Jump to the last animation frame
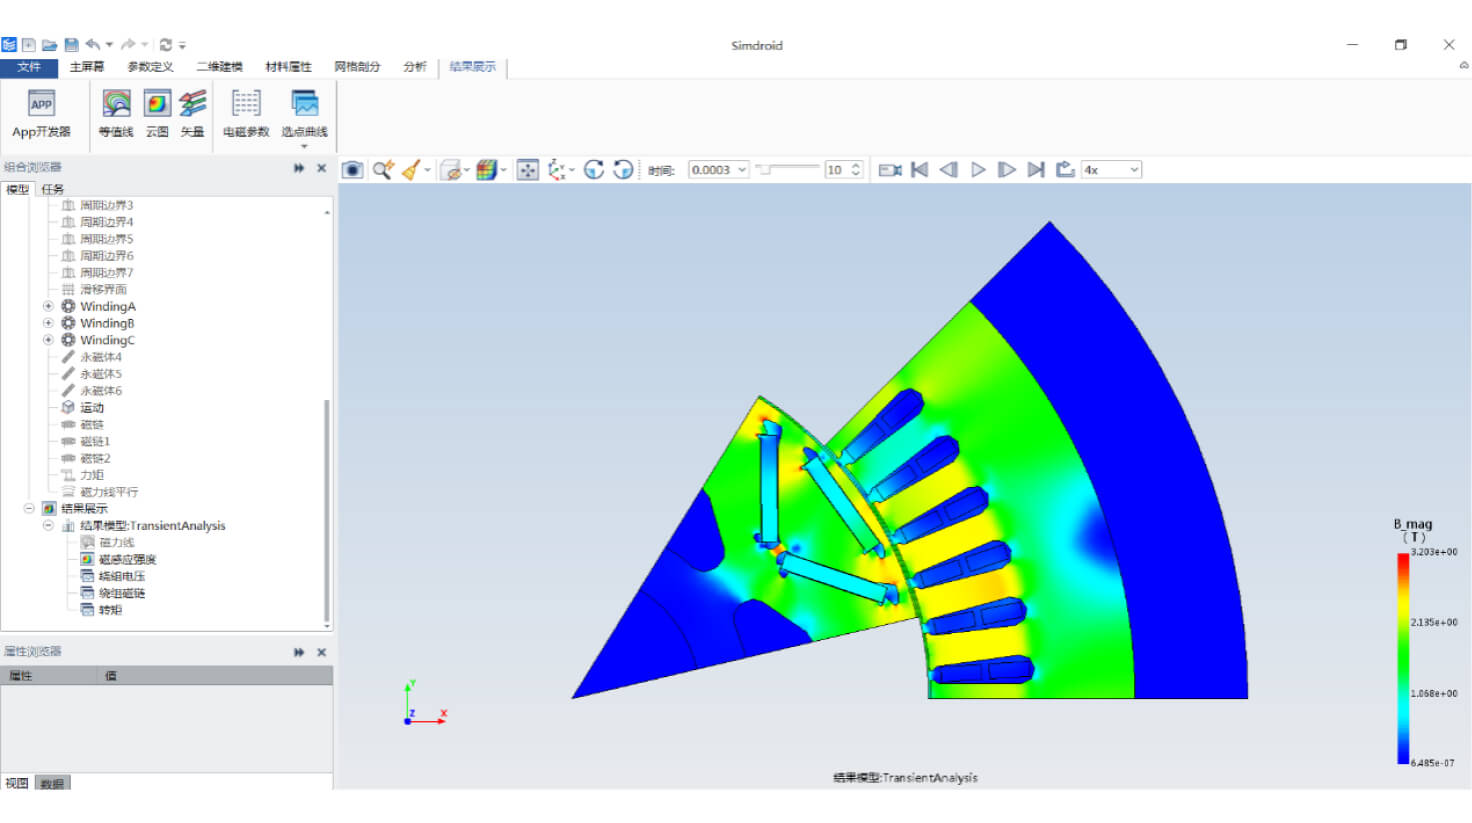 (x=1036, y=170)
